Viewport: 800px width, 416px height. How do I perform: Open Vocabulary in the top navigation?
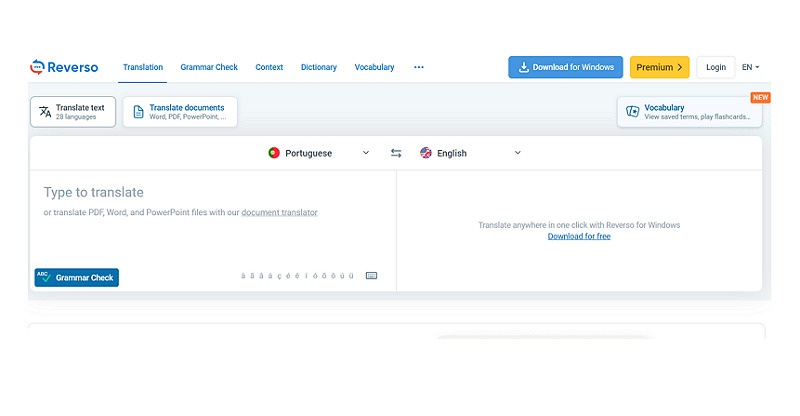[374, 67]
